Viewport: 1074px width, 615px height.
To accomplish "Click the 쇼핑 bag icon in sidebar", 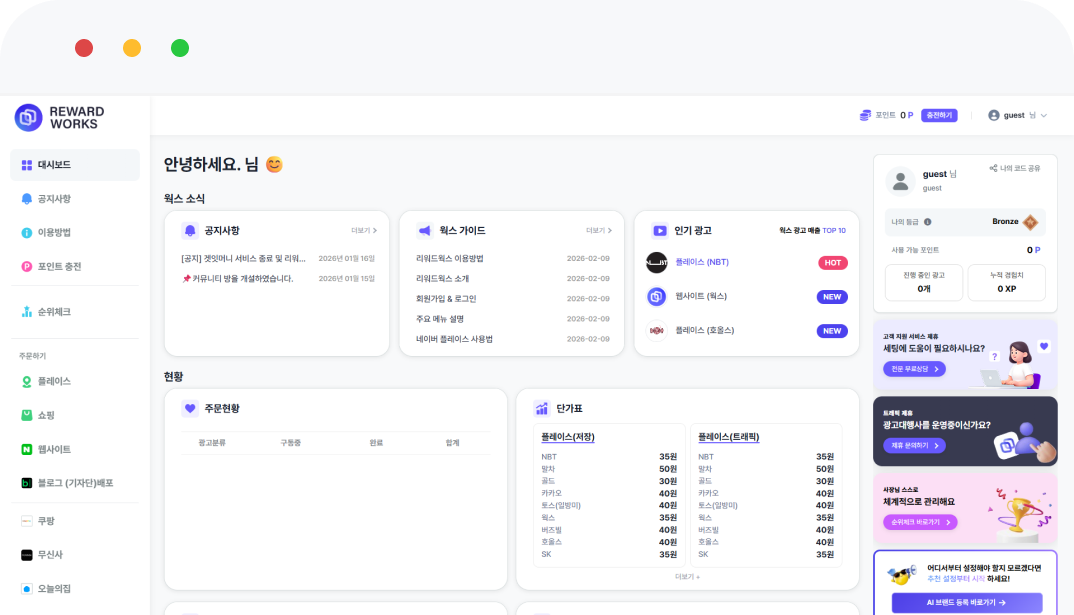I will (27, 415).
